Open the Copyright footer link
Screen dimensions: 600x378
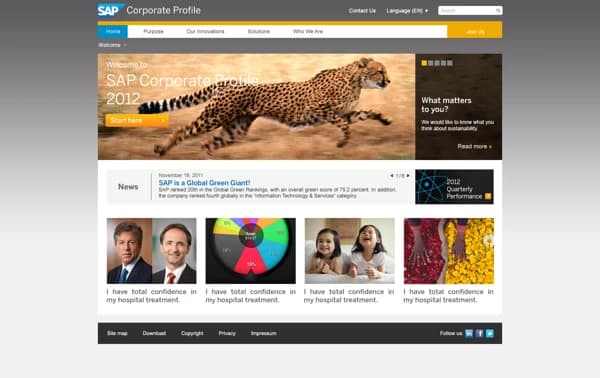192,333
